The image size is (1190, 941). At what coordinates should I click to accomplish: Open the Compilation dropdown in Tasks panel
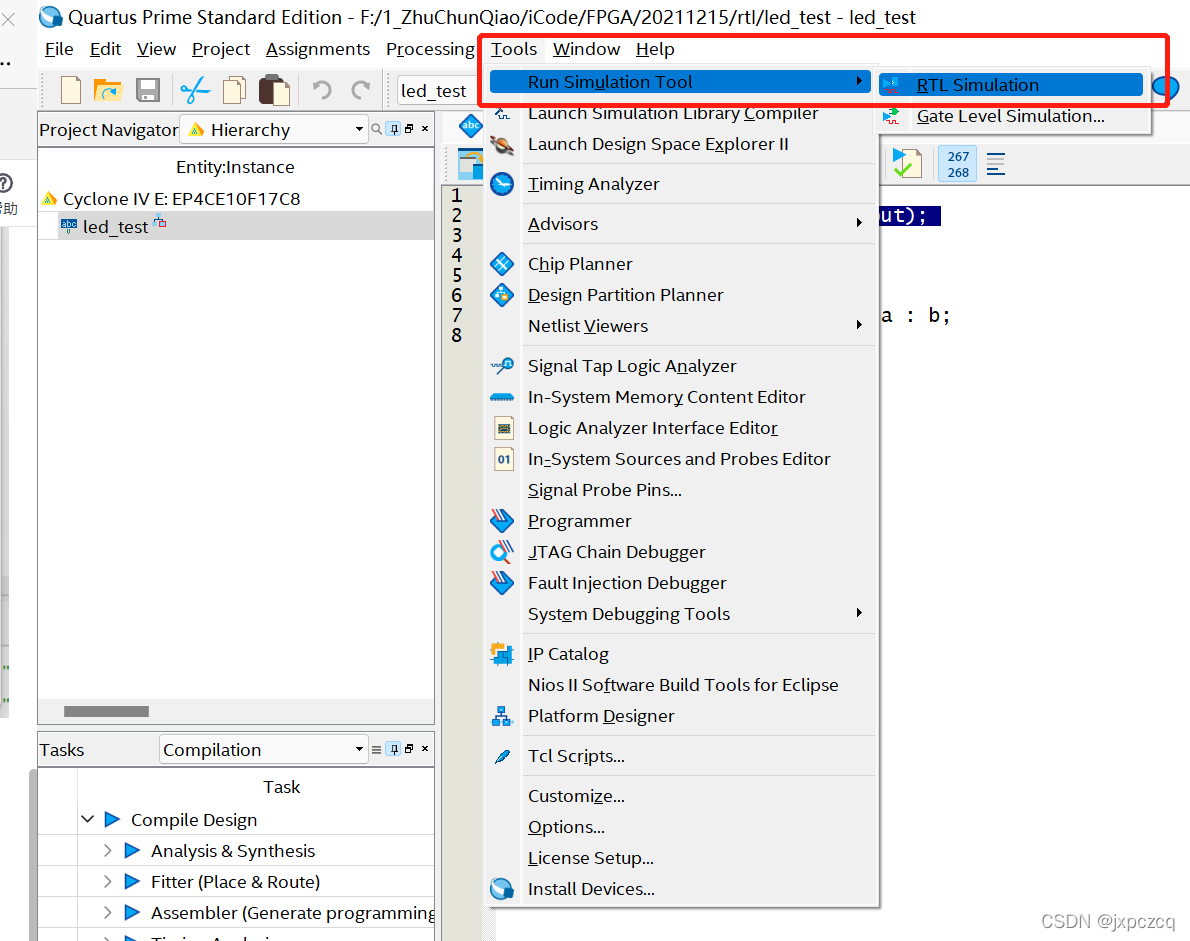(x=263, y=750)
